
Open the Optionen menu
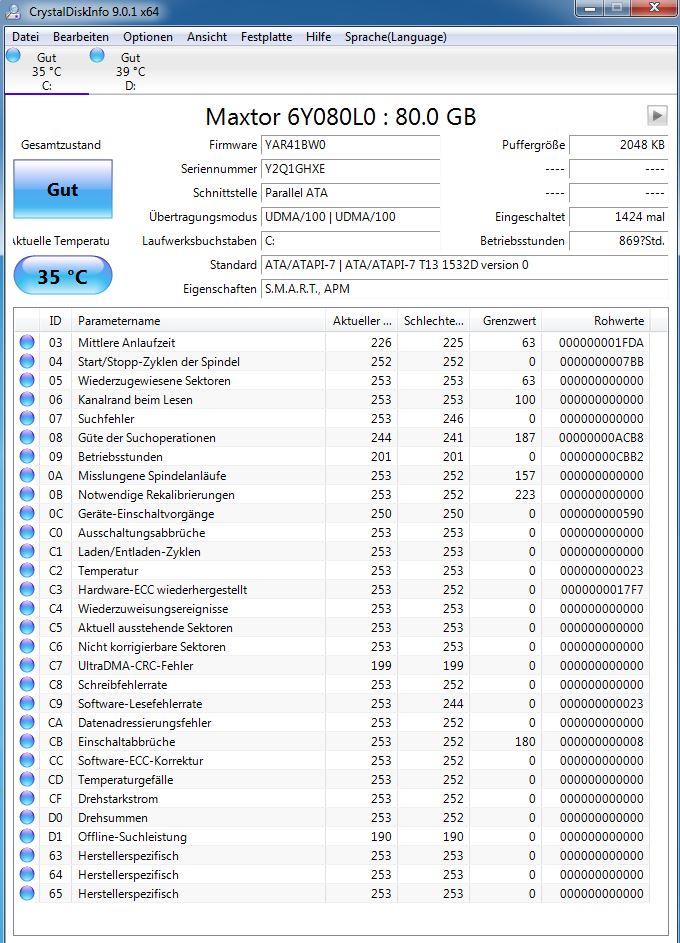point(148,37)
